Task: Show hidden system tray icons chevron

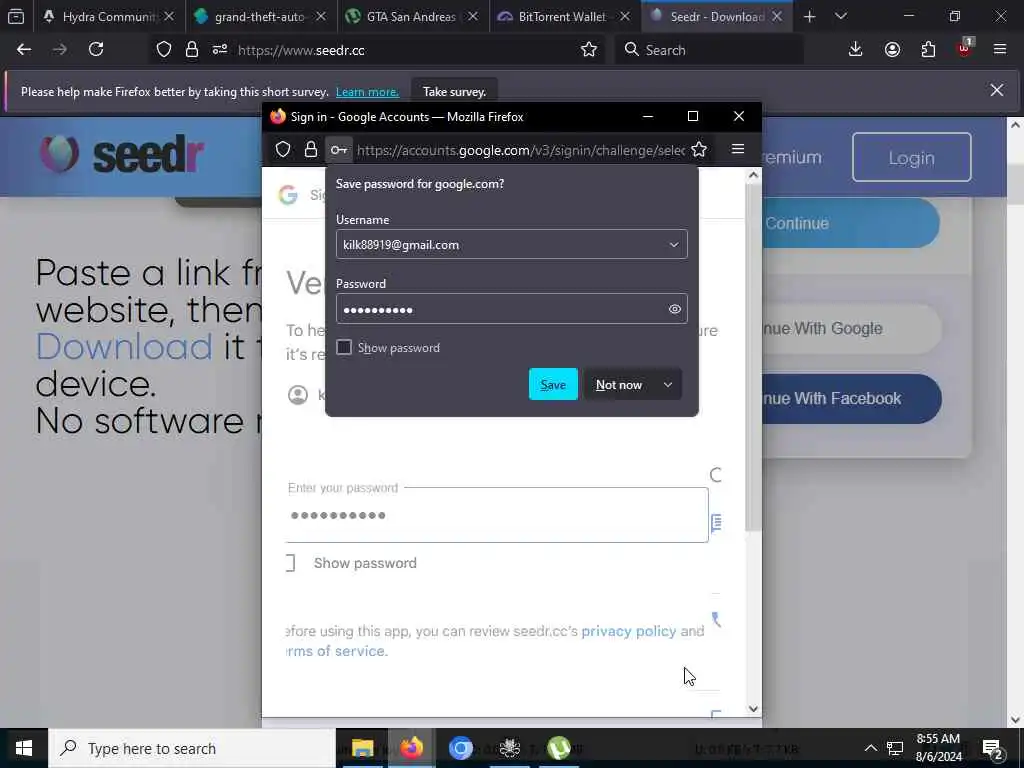Action: 871,748
